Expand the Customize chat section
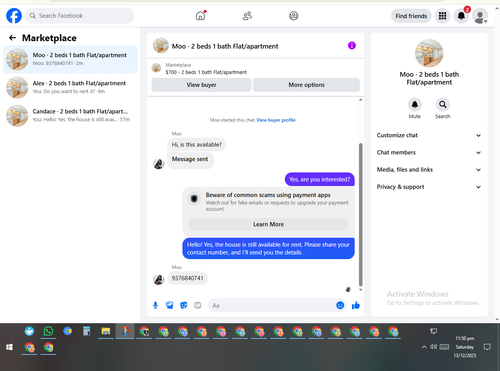Viewport: 500px width, 371px height. 429,135
